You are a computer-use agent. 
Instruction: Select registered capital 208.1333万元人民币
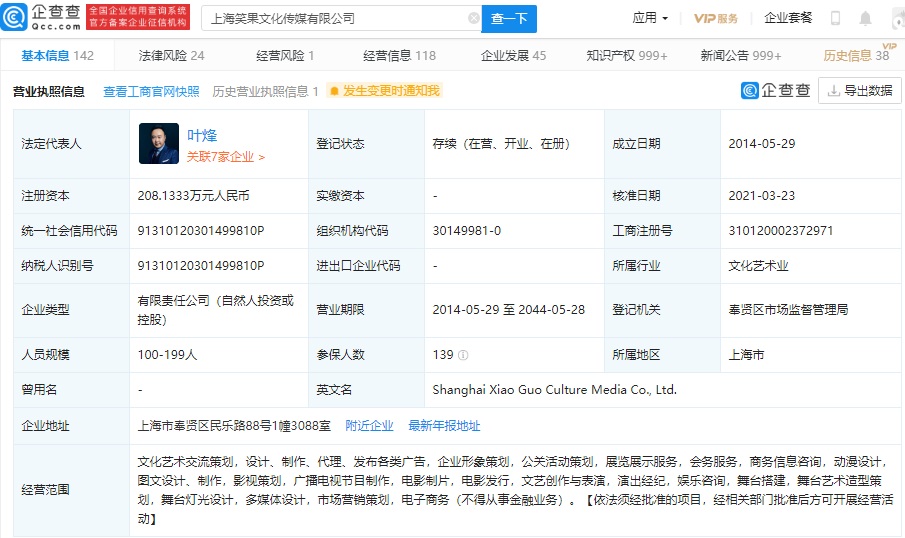pyautogui.click(x=193, y=196)
